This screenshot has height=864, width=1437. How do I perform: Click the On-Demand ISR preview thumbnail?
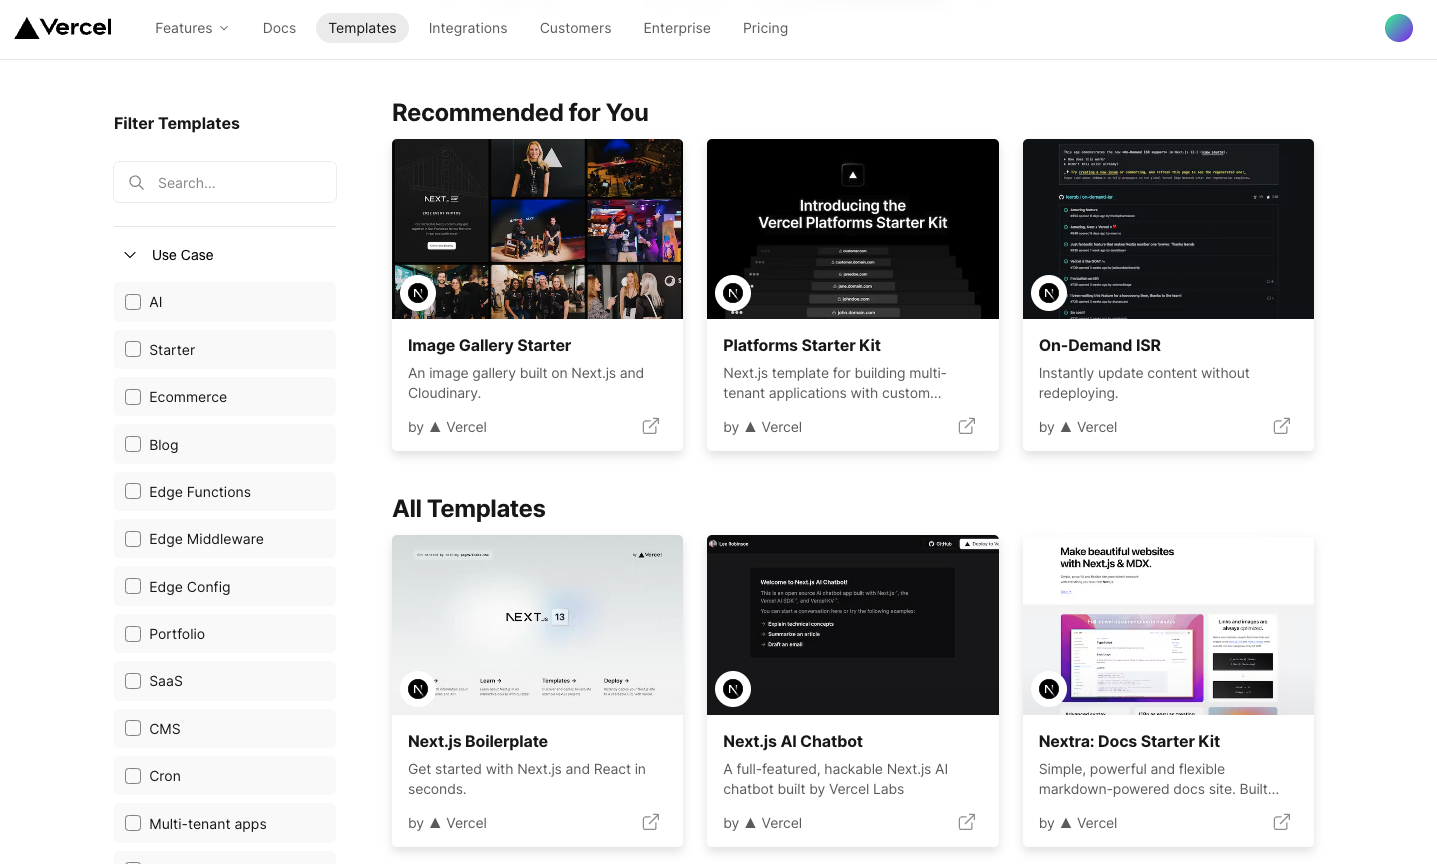point(1168,229)
